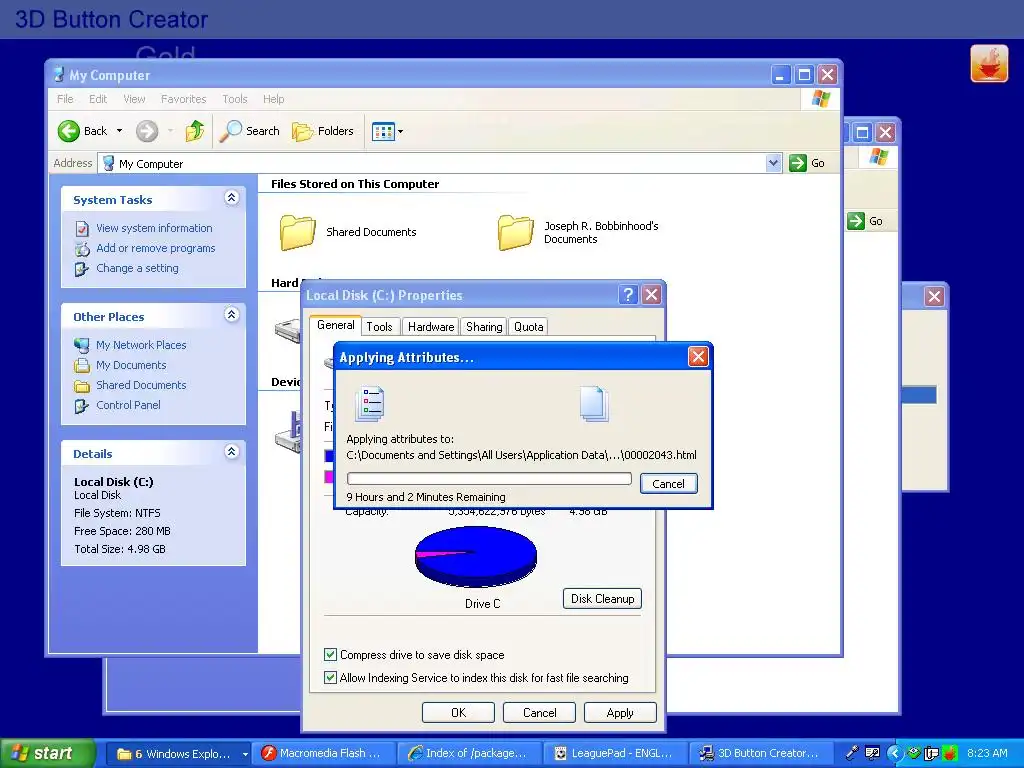The width and height of the screenshot is (1024, 768).
Task: Collapse the System Tasks panel
Action: pos(231,198)
